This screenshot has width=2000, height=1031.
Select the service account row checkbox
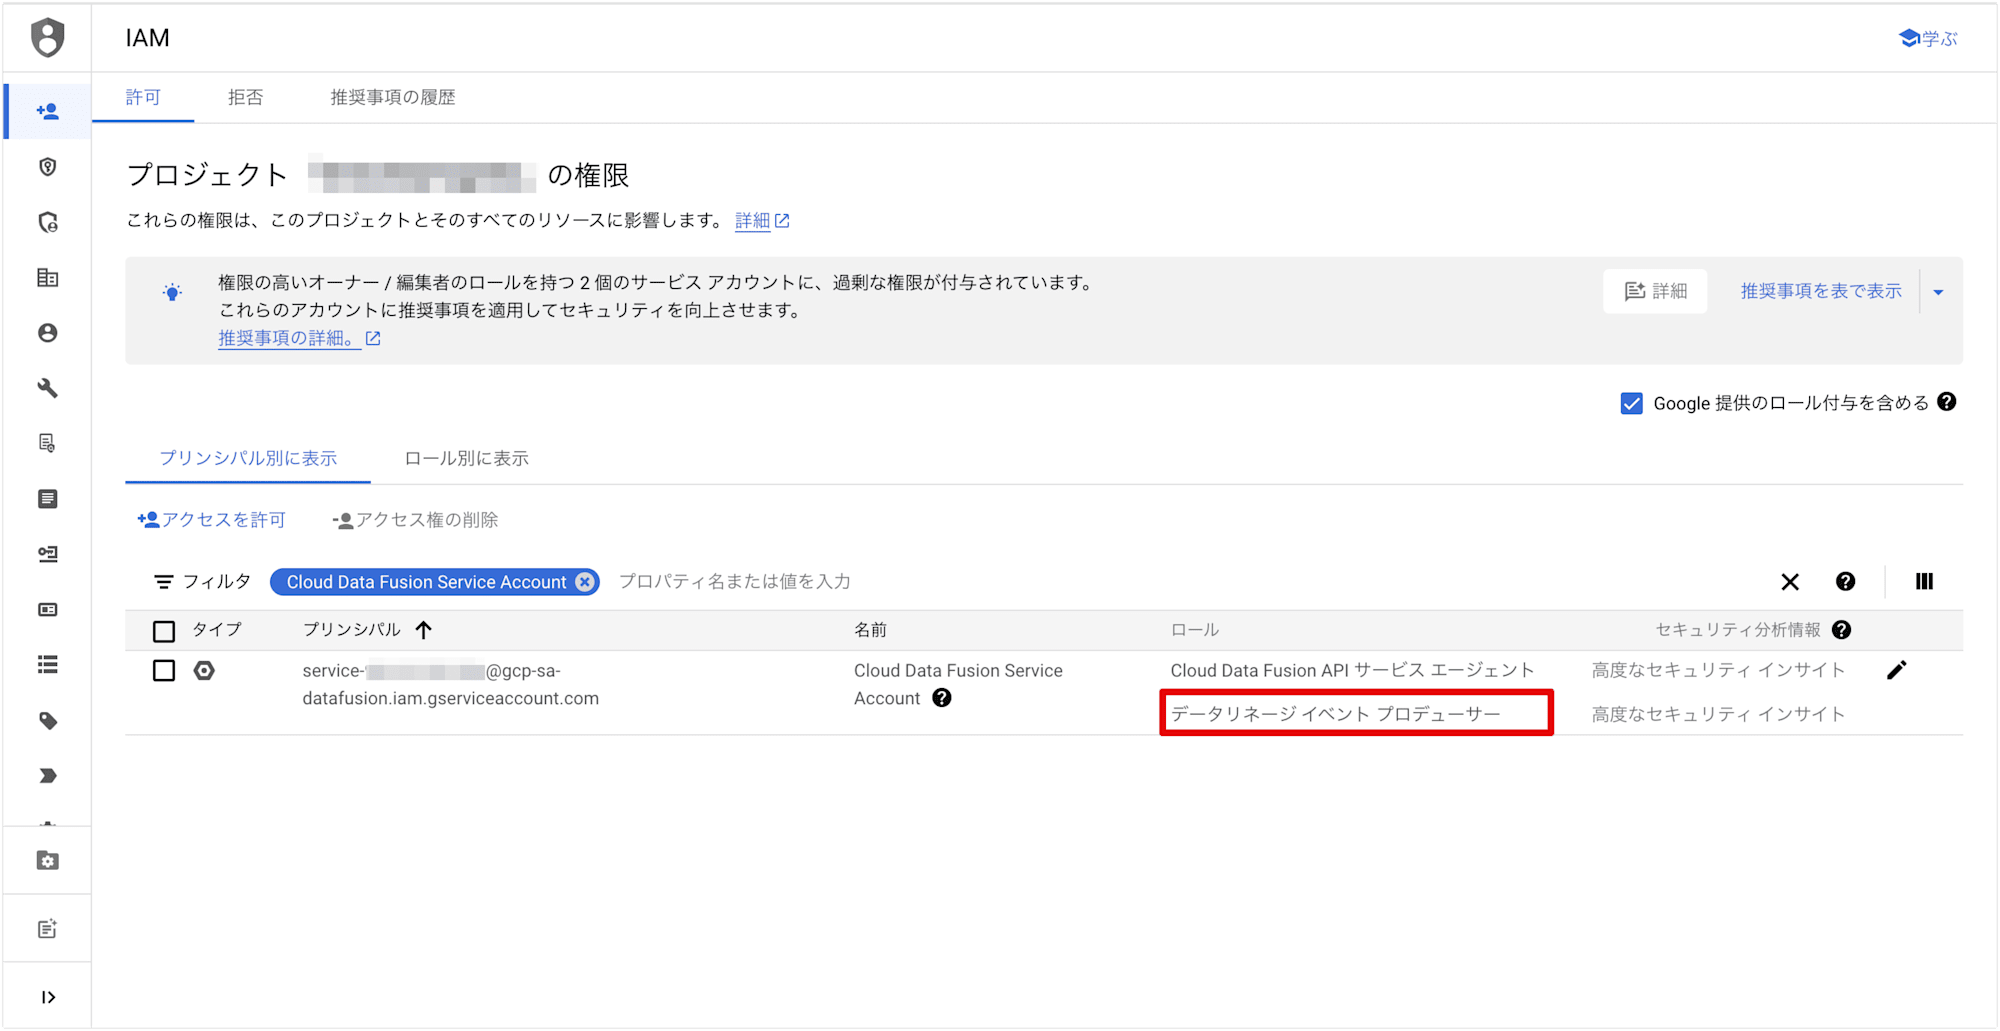pyautogui.click(x=164, y=671)
